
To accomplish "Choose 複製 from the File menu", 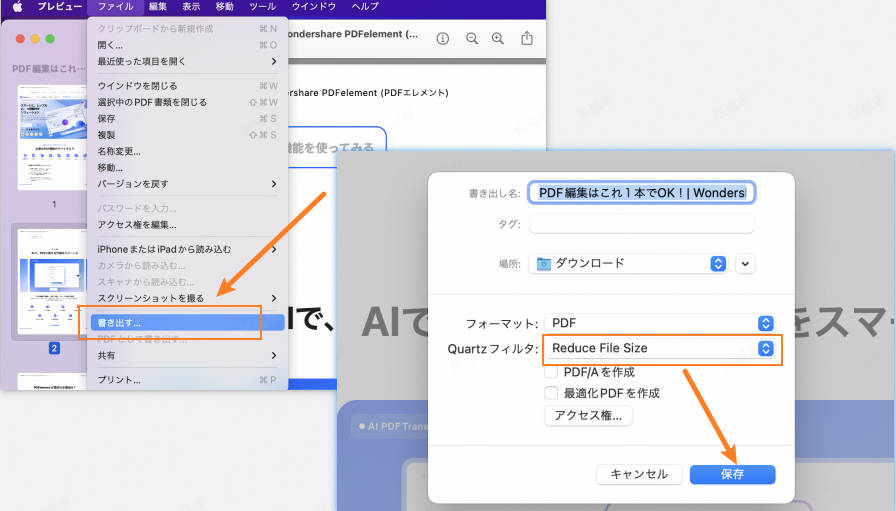I will pyautogui.click(x=186, y=135).
